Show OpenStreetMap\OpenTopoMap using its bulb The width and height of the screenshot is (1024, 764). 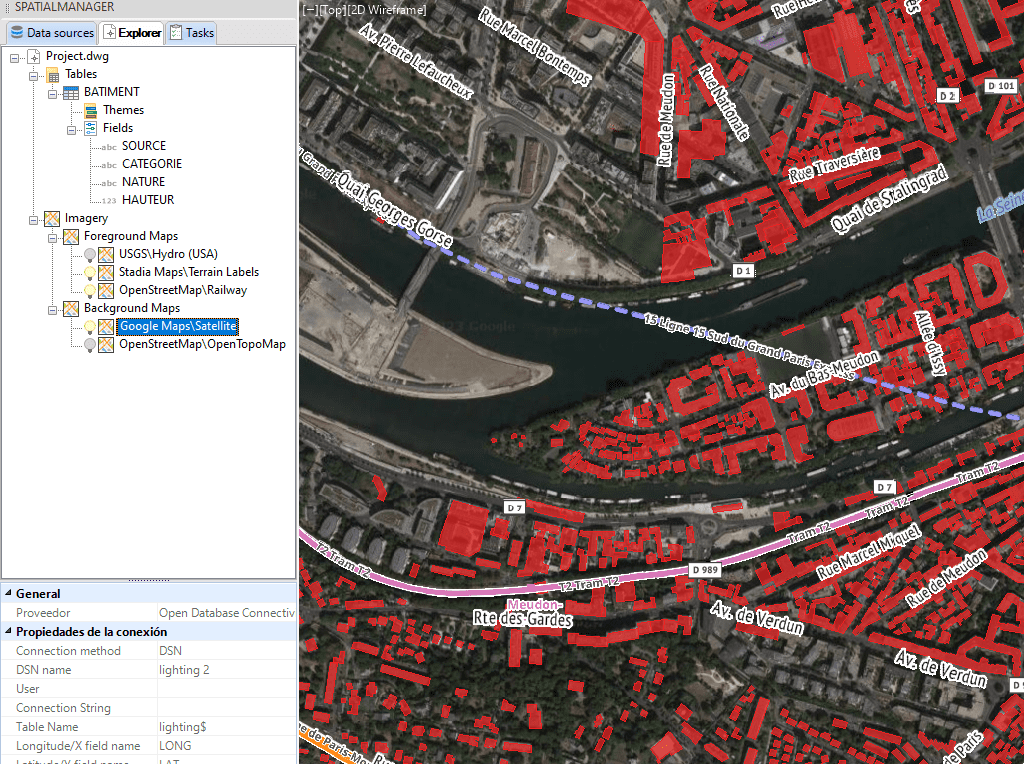90,345
